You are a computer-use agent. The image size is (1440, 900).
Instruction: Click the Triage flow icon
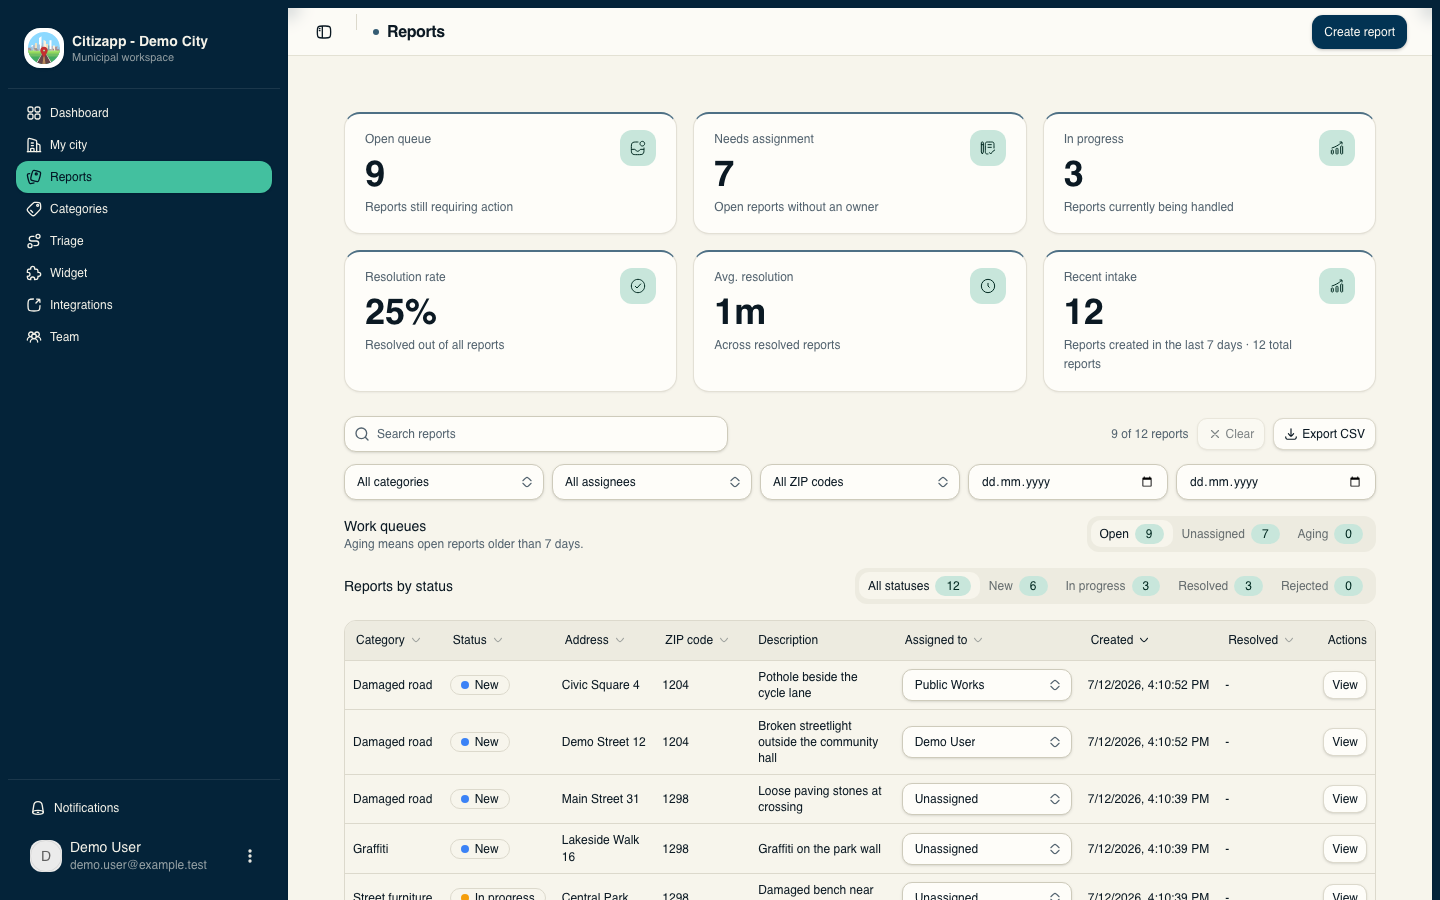pyautogui.click(x=34, y=241)
